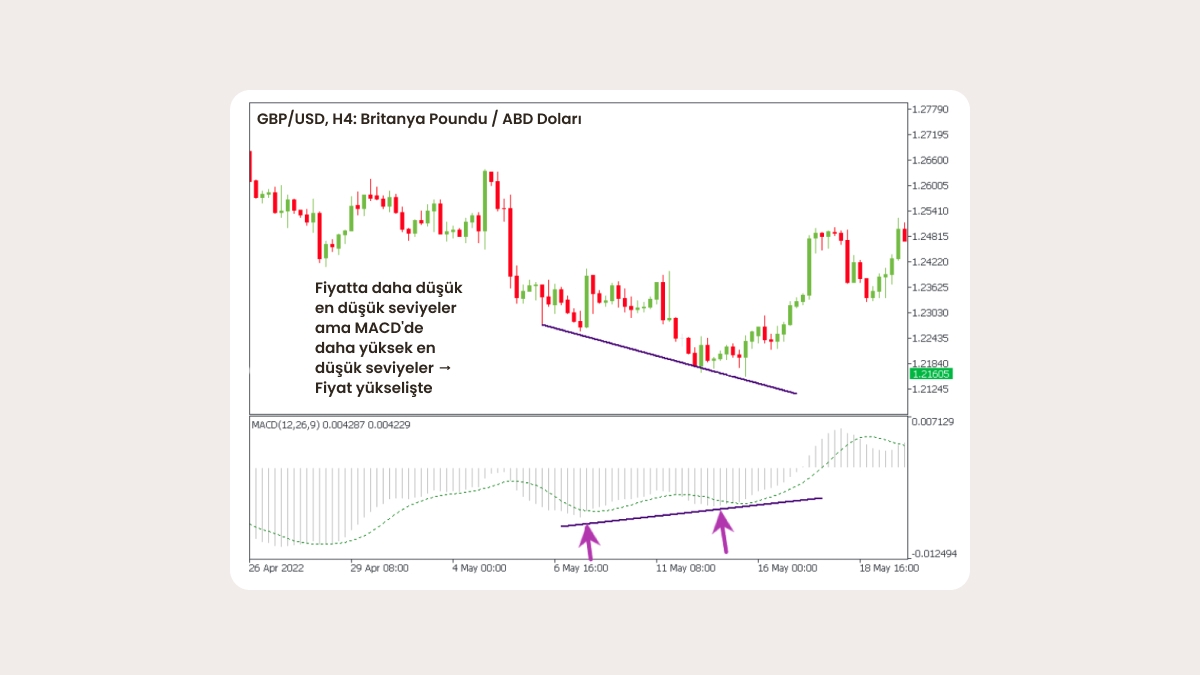Click the 4 May 00:00 date label
The image size is (1200, 675).
479,567
